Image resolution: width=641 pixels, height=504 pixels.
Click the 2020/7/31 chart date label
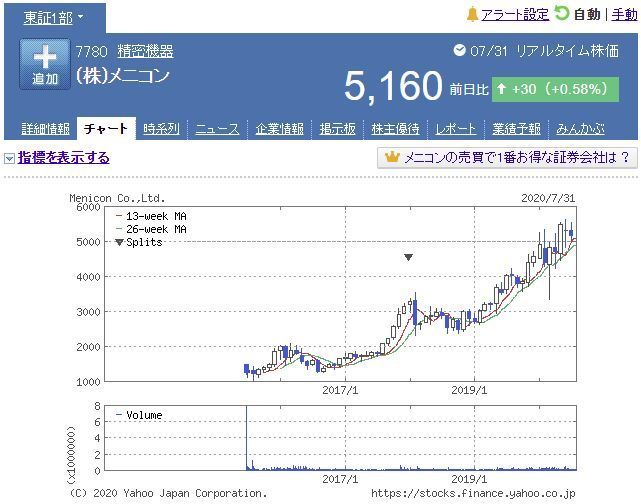pyautogui.click(x=548, y=198)
